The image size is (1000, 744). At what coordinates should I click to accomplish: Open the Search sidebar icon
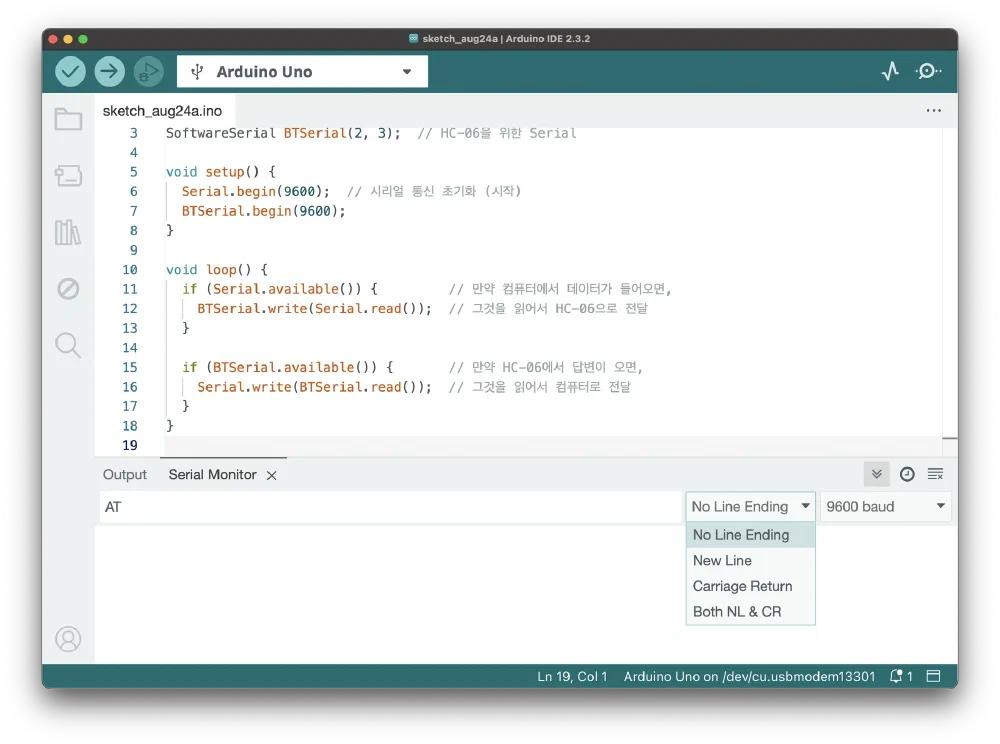[68, 346]
